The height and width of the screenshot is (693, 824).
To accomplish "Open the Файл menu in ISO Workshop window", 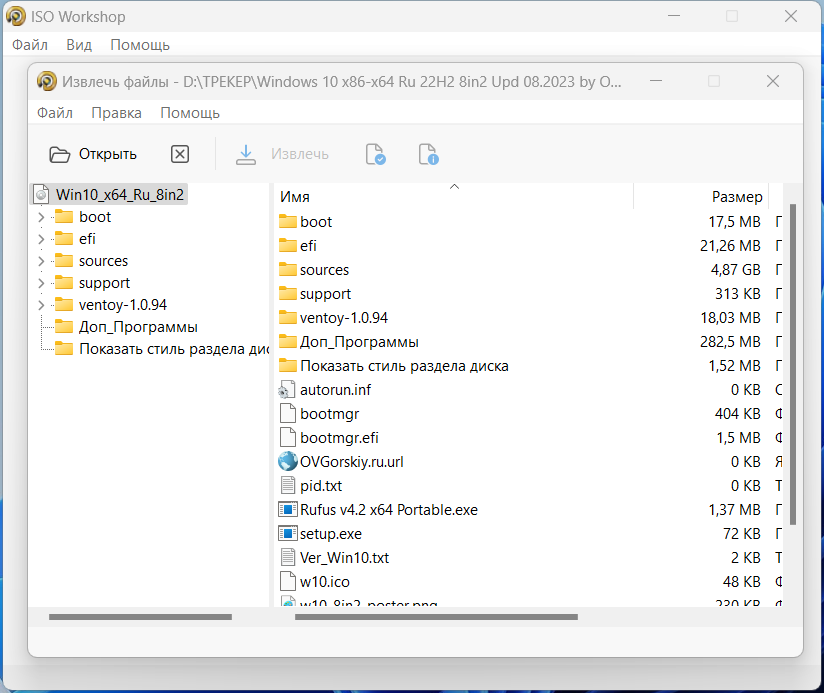I will click(x=30, y=45).
